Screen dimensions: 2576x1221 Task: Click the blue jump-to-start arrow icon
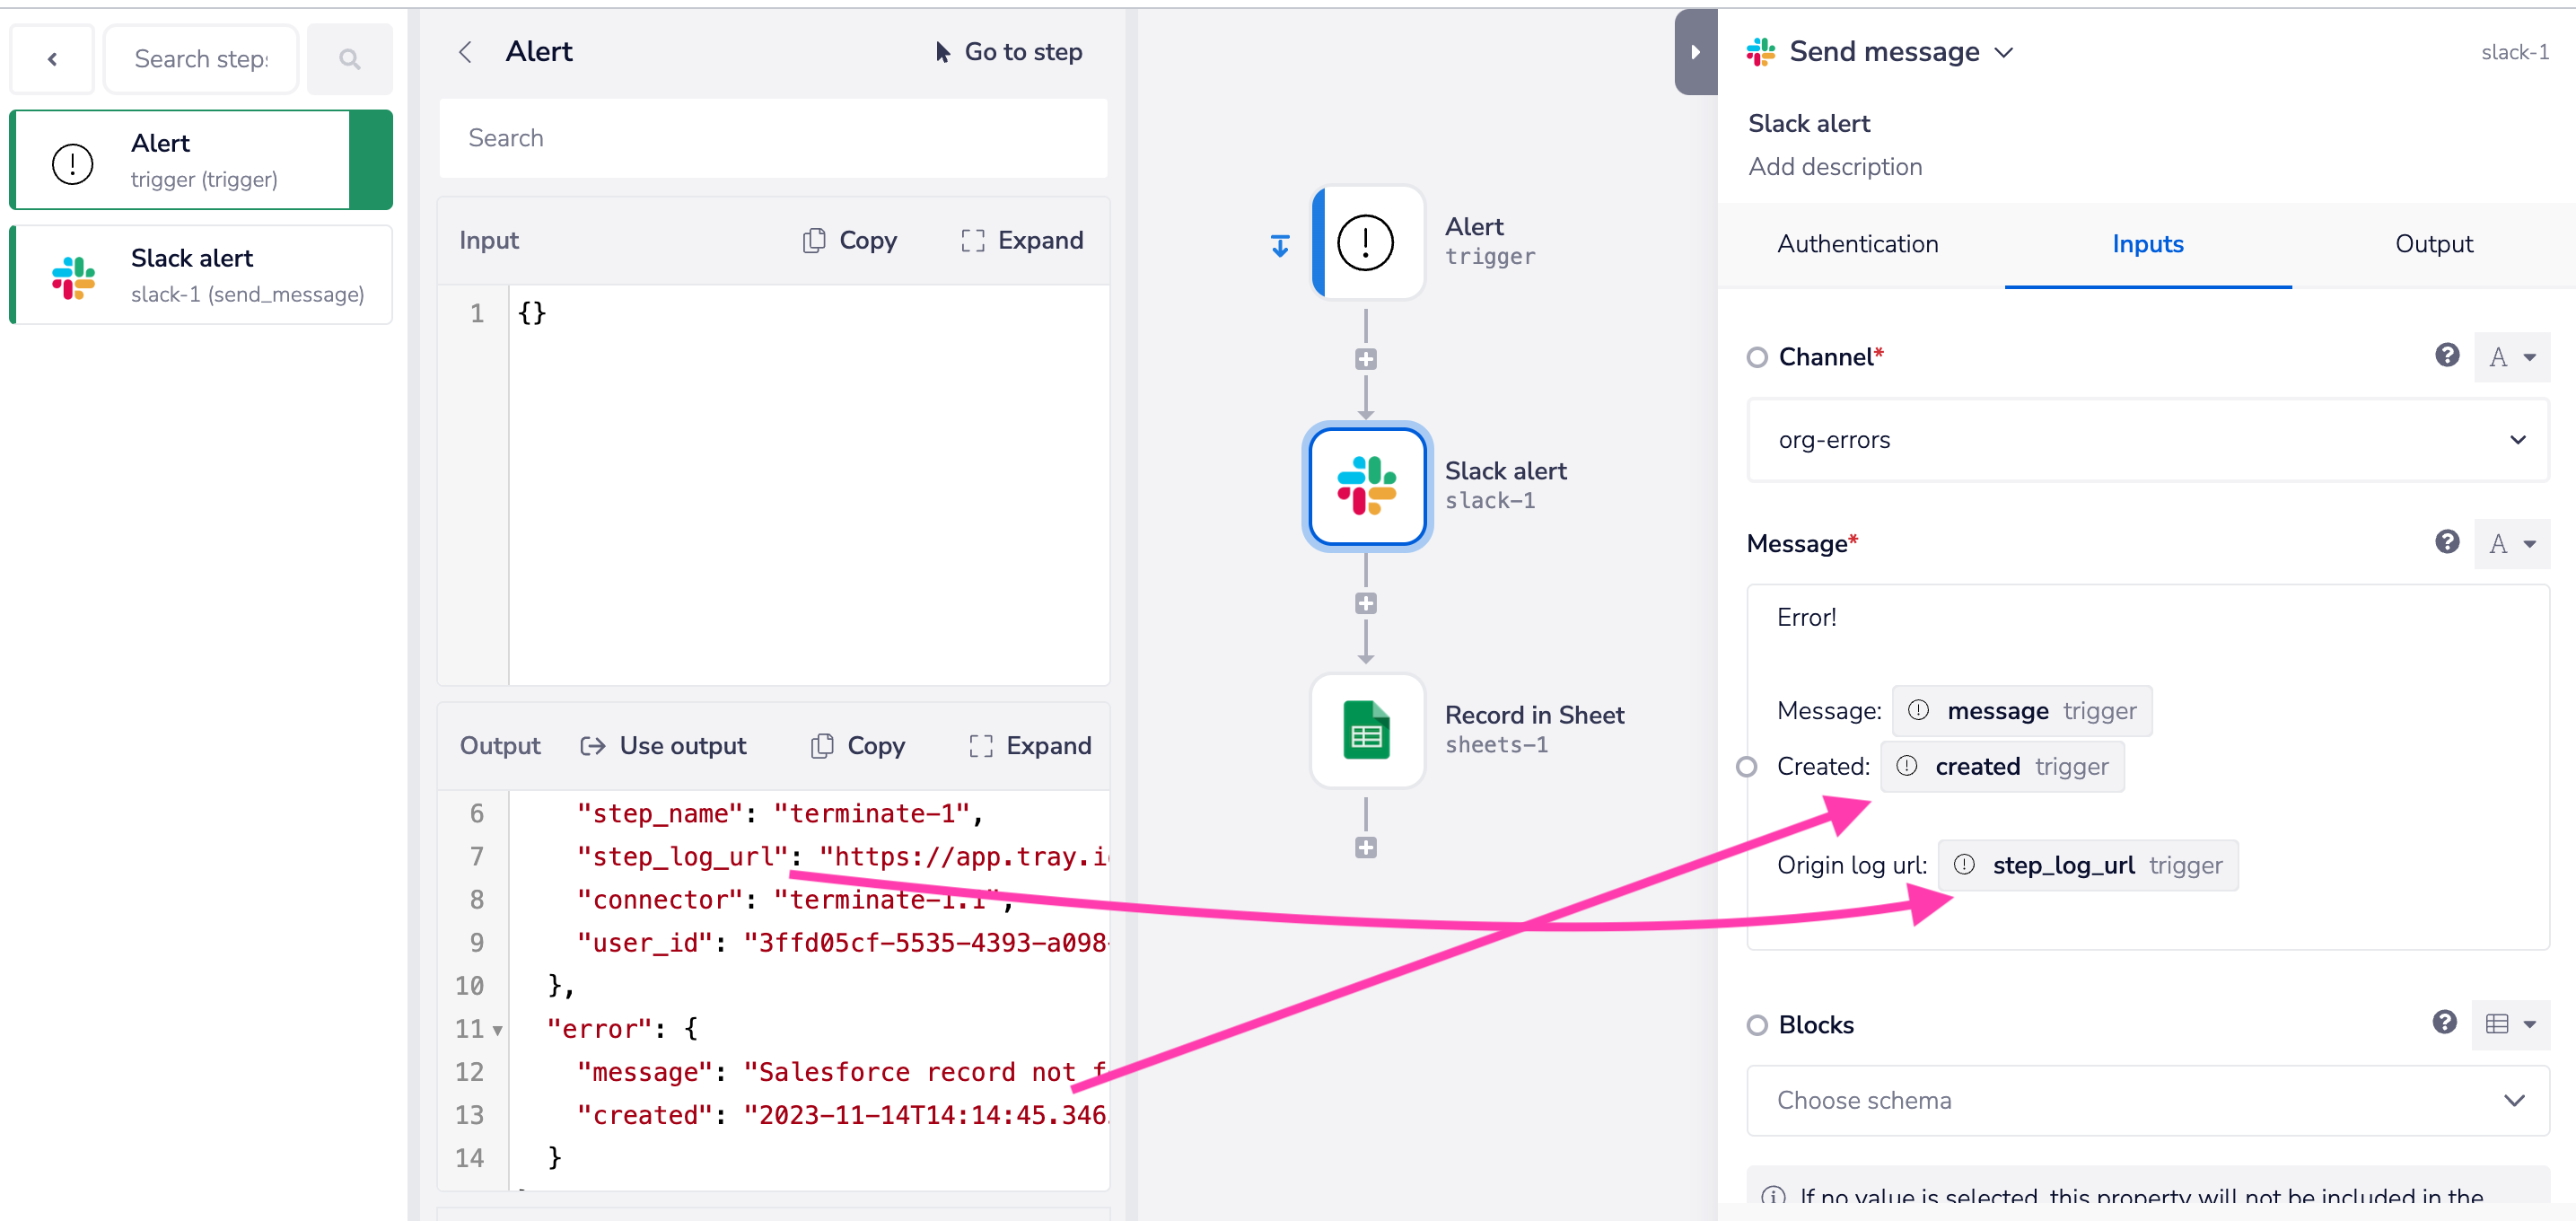[1280, 245]
